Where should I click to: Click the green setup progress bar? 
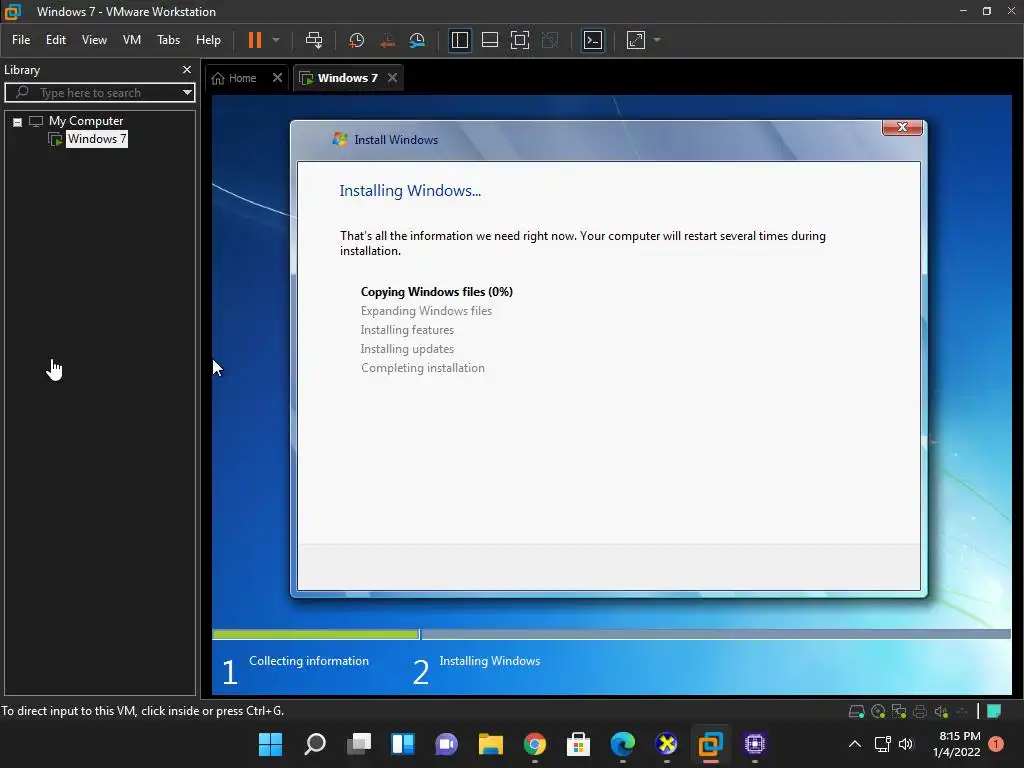coord(315,634)
